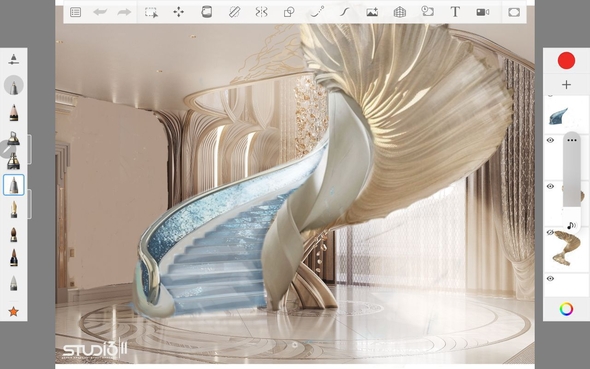The image size is (590, 369).
Task: Hide the bottom background layer with eye icon
Action: click(x=550, y=278)
